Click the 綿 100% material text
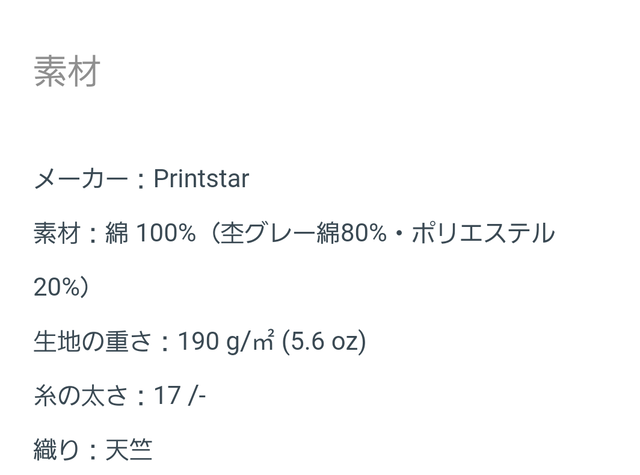The height and width of the screenshot is (475, 640). [151, 233]
